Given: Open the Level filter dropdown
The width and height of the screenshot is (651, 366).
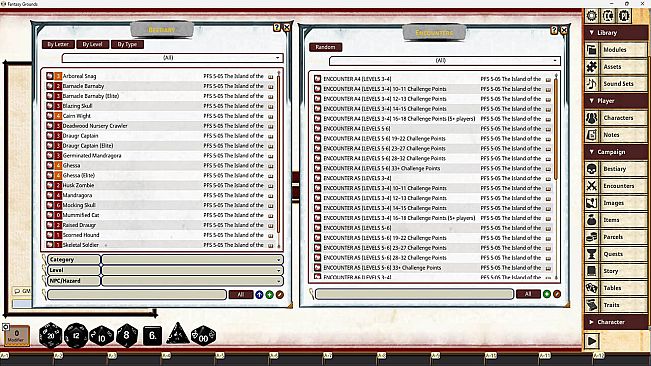Looking at the screenshot, I should point(193,270).
